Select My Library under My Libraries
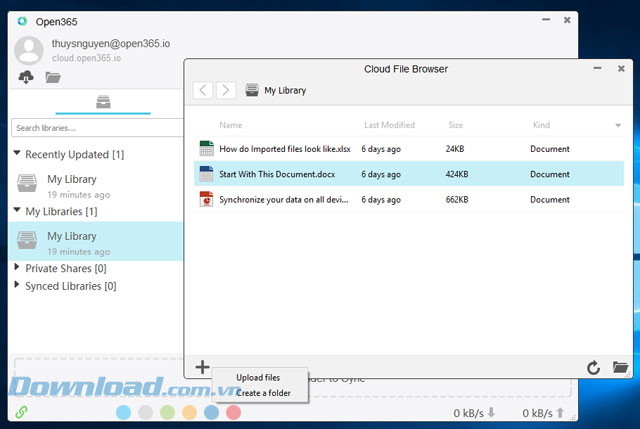 click(95, 242)
